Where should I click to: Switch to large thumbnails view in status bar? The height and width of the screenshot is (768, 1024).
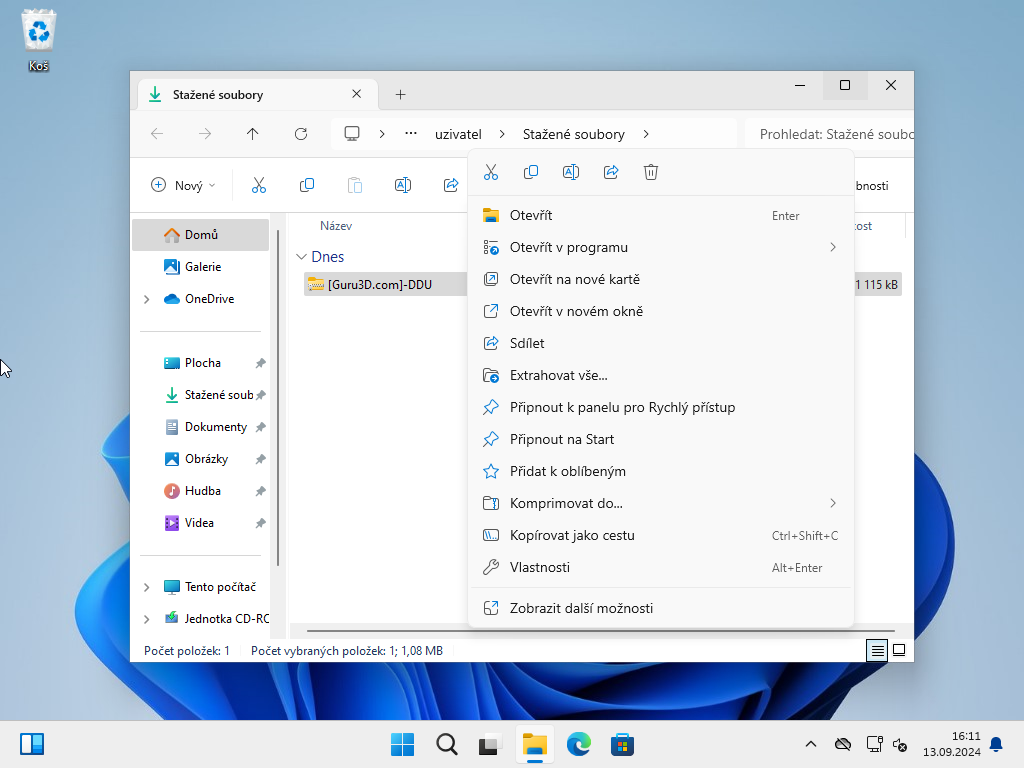pos(899,650)
